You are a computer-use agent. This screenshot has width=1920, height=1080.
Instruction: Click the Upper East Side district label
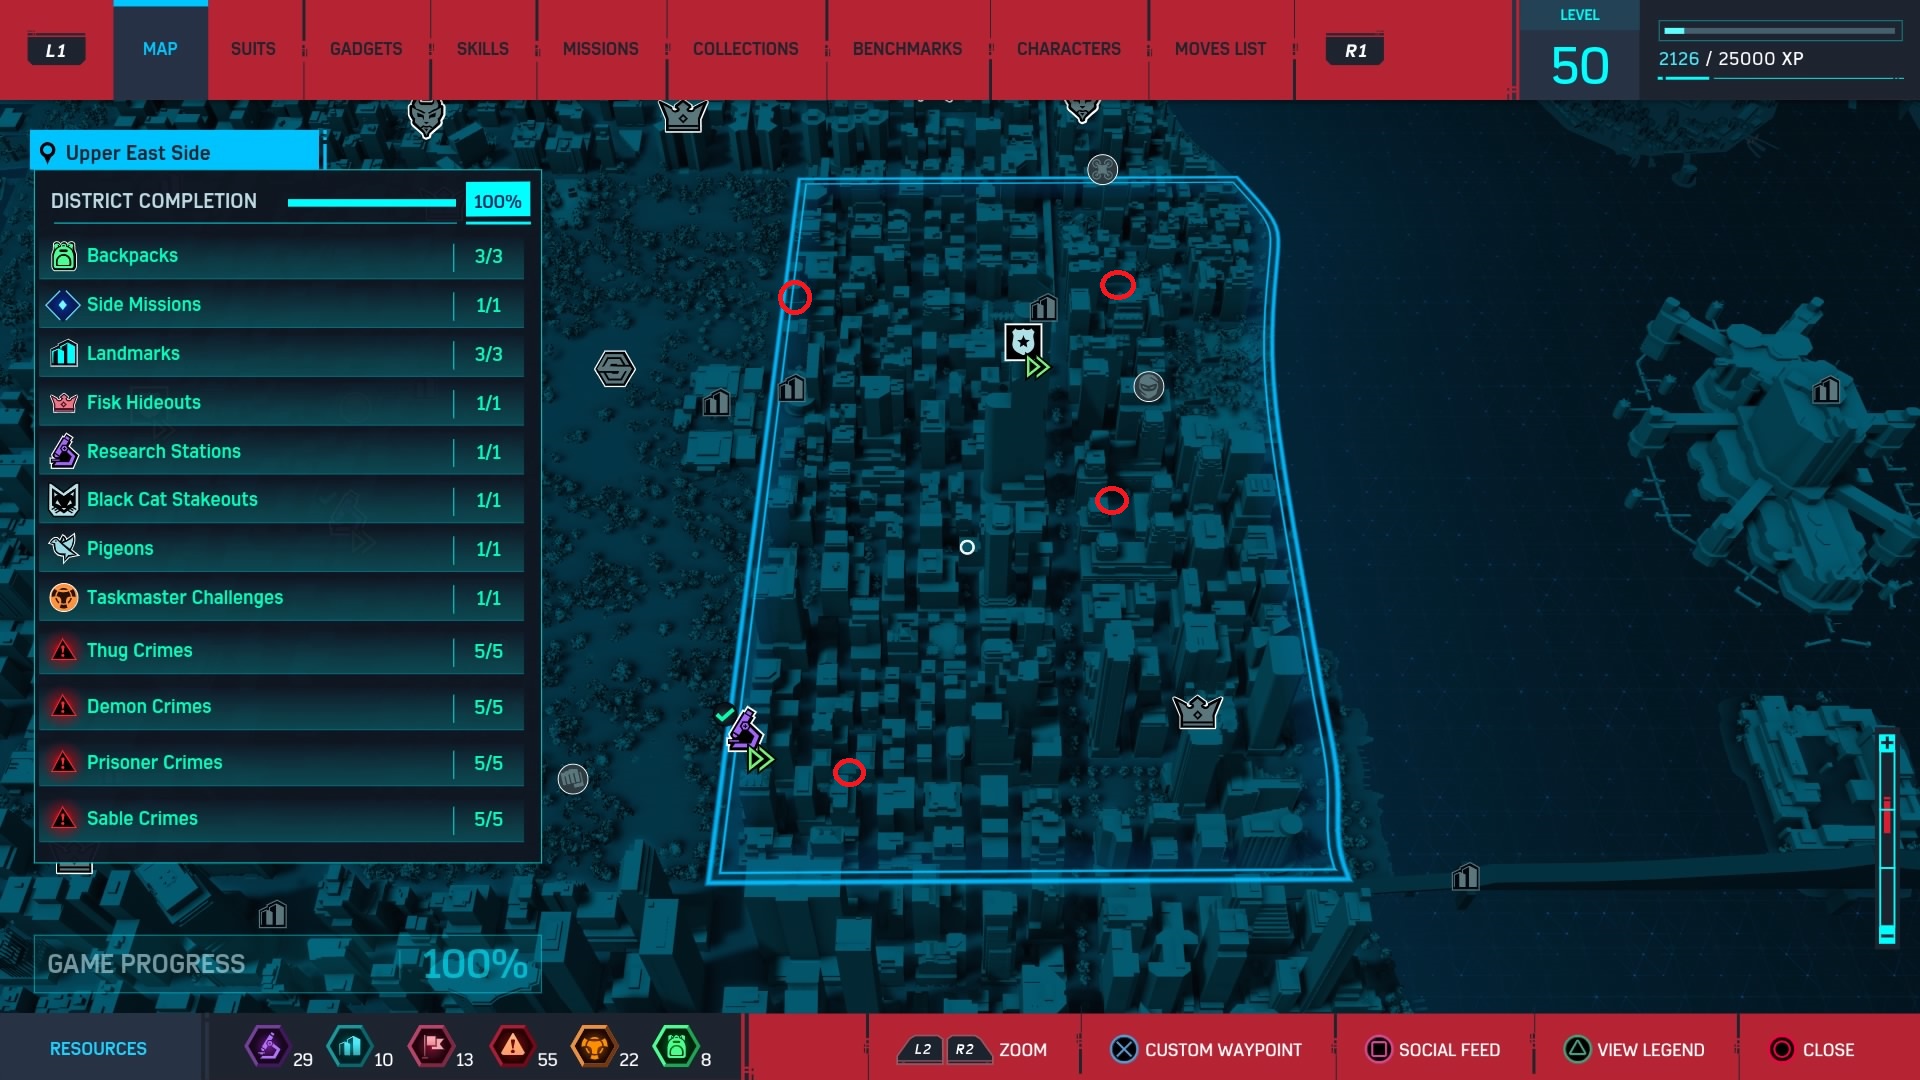176,152
